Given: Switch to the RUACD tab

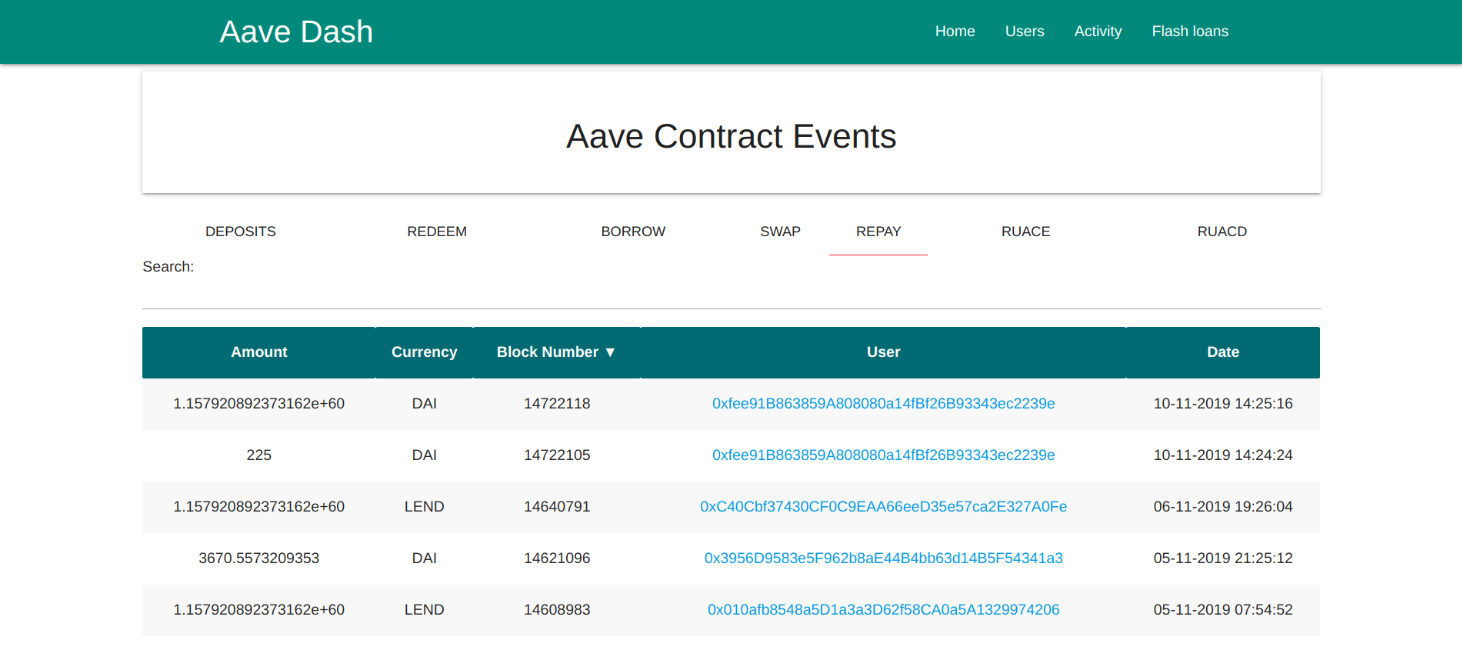Looking at the screenshot, I should coord(1222,231).
